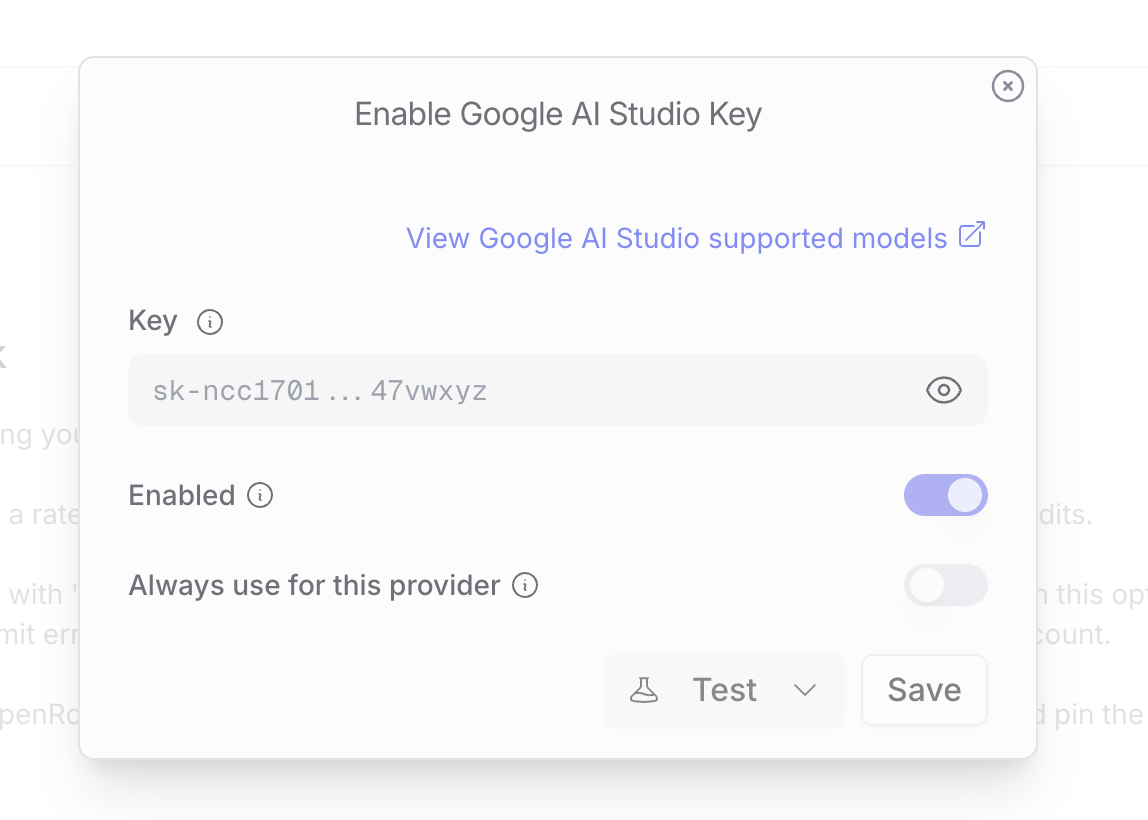
Task: Close the Enable Google AI Studio Key dialog
Action: (x=1007, y=86)
